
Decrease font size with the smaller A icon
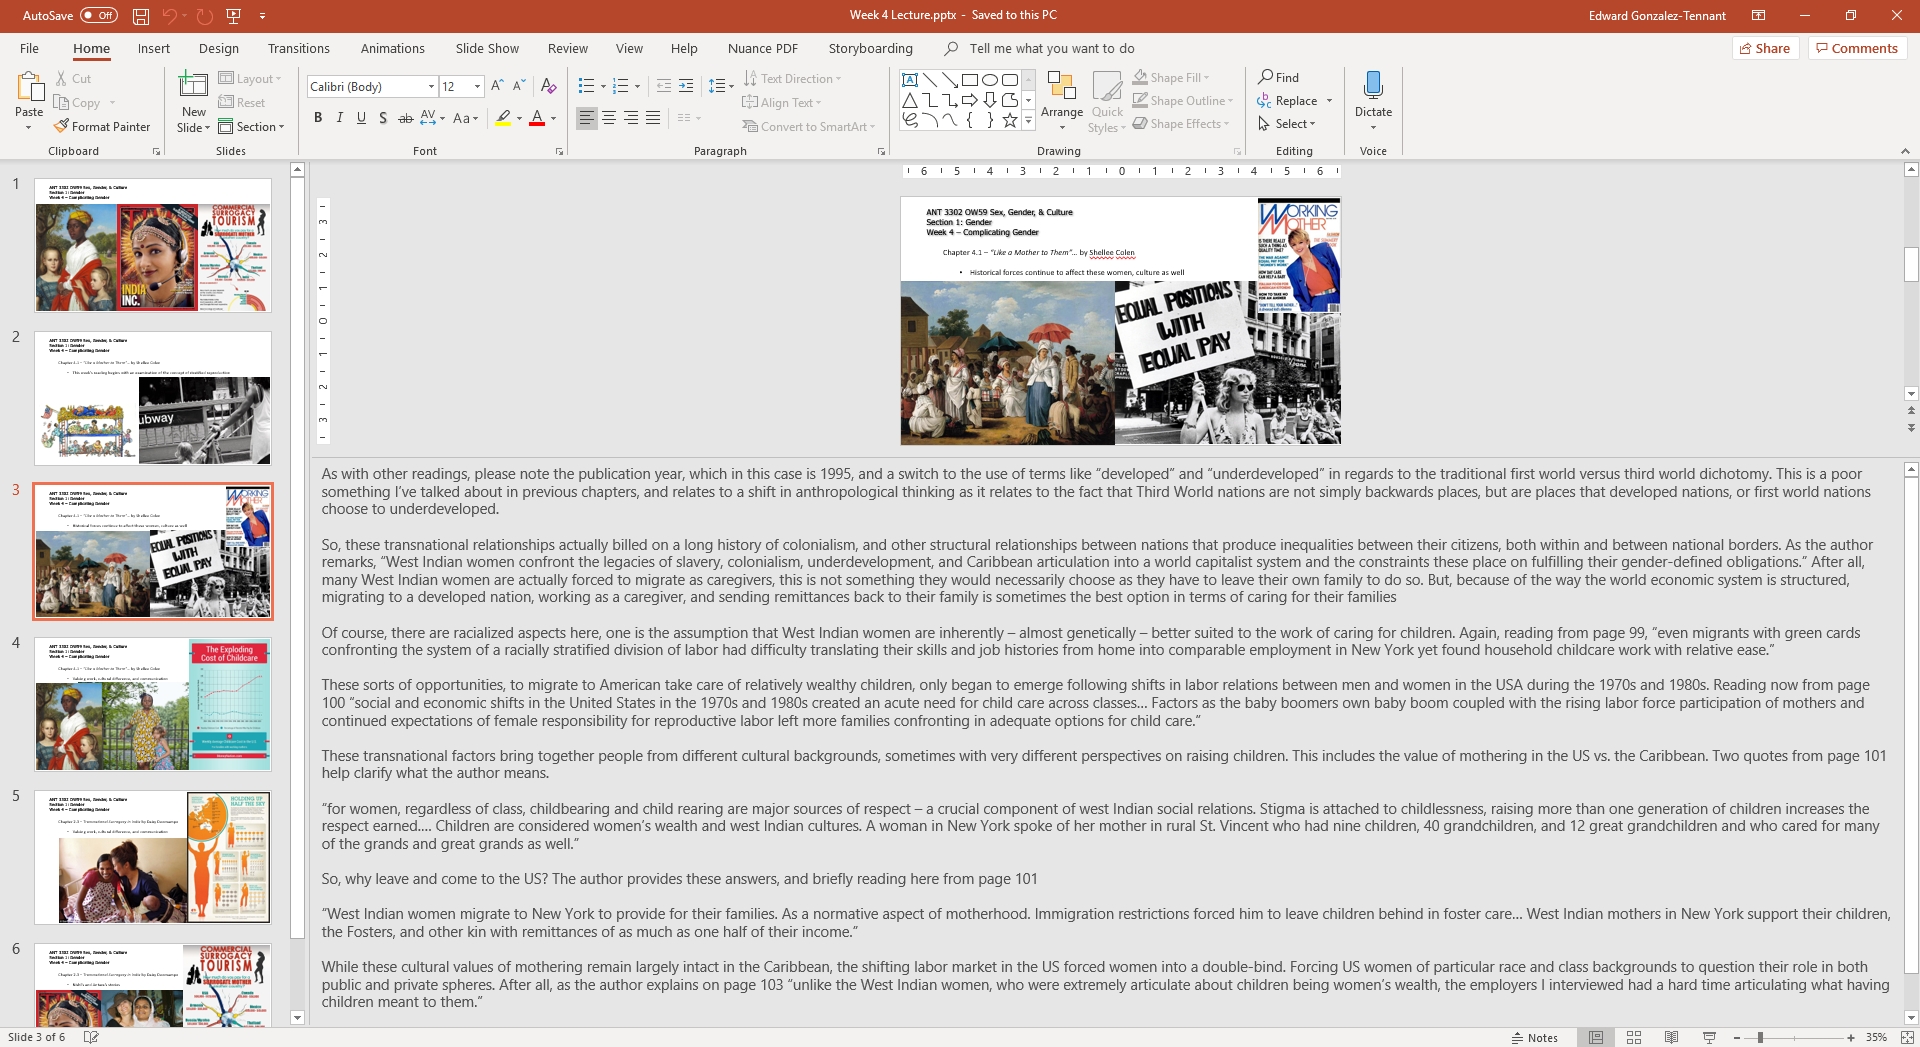click(x=520, y=87)
